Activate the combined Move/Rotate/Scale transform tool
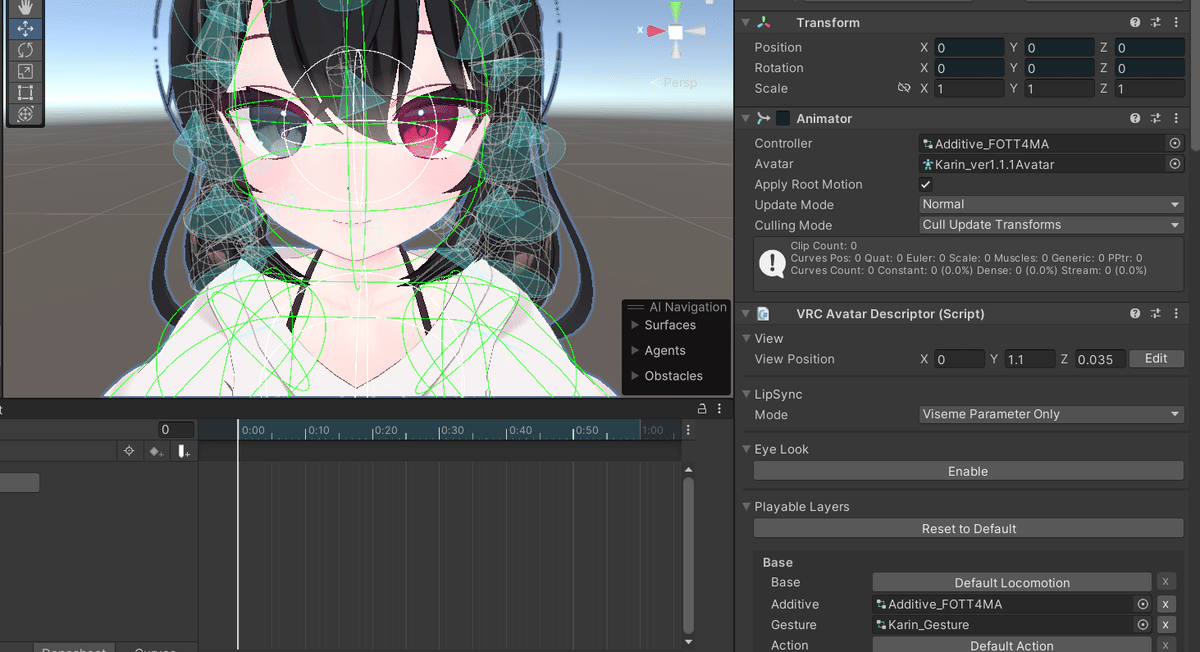The image size is (1200, 652). click(x=25, y=114)
